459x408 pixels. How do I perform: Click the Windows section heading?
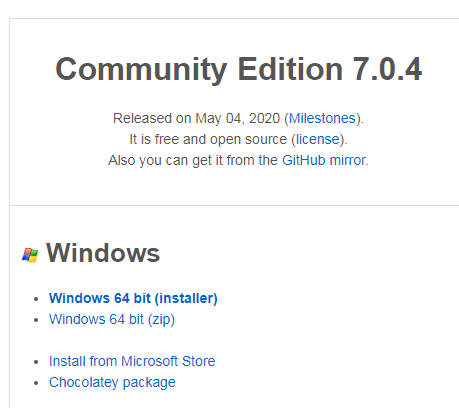(103, 253)
